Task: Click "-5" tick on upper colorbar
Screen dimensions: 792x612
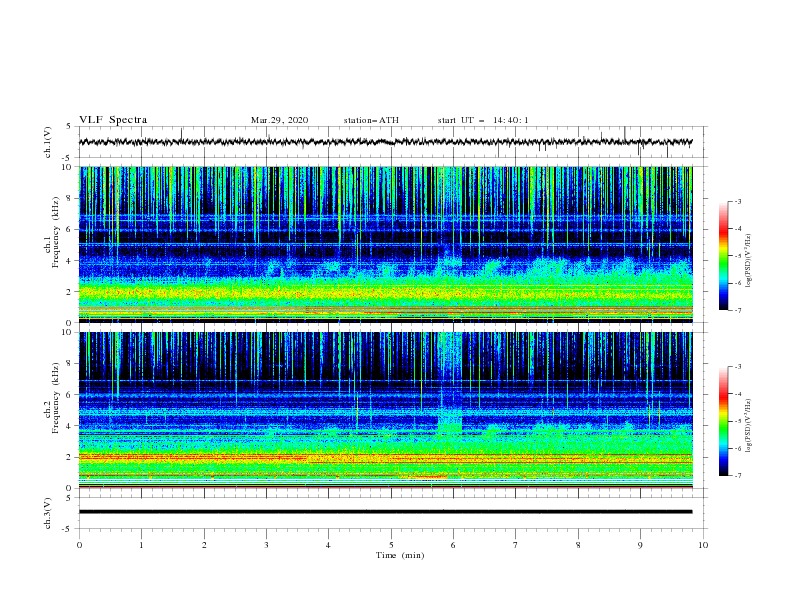Action: tap(737, 256)
